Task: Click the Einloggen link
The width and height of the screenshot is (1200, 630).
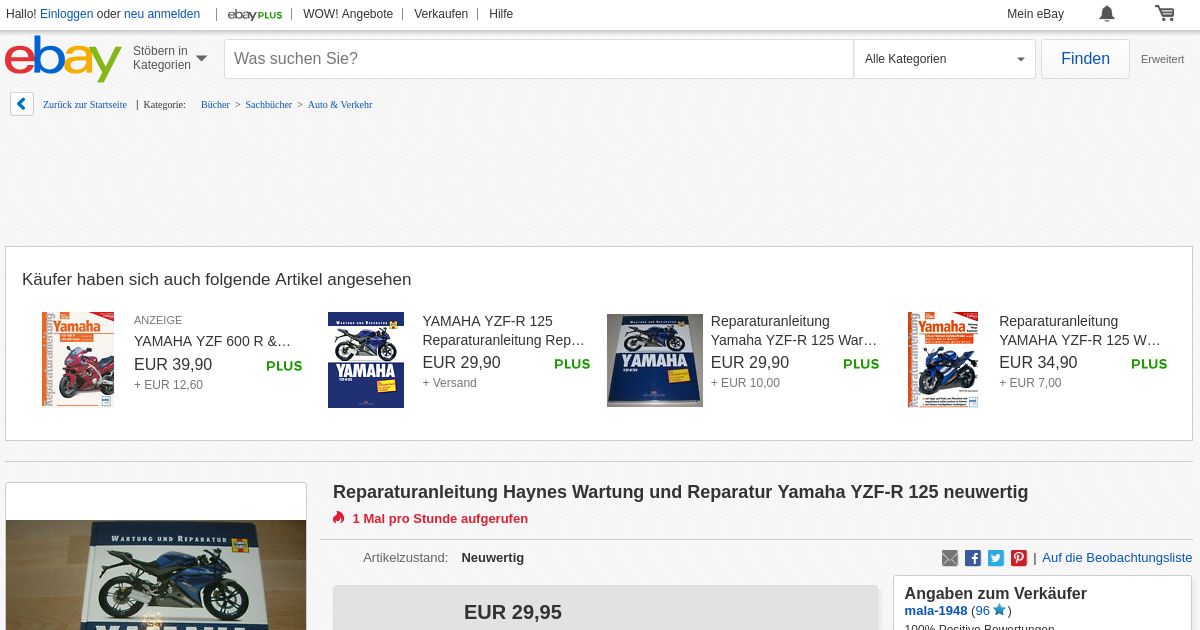Action: [x=67, y=14]
